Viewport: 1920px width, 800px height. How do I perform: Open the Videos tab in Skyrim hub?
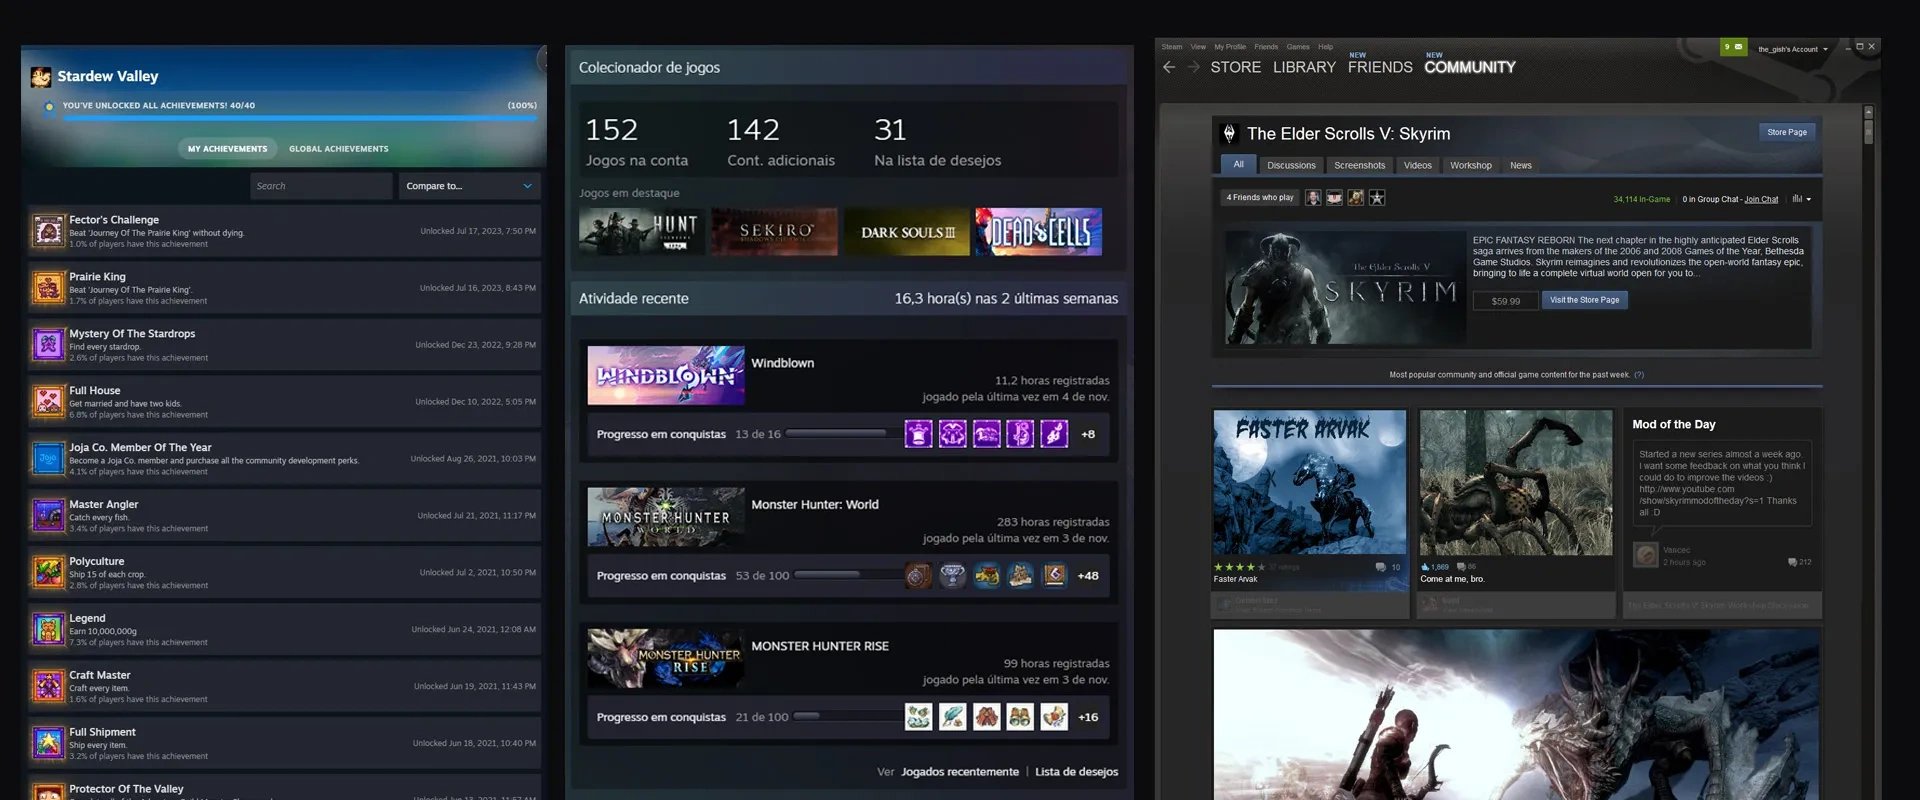coord(1417,165)
